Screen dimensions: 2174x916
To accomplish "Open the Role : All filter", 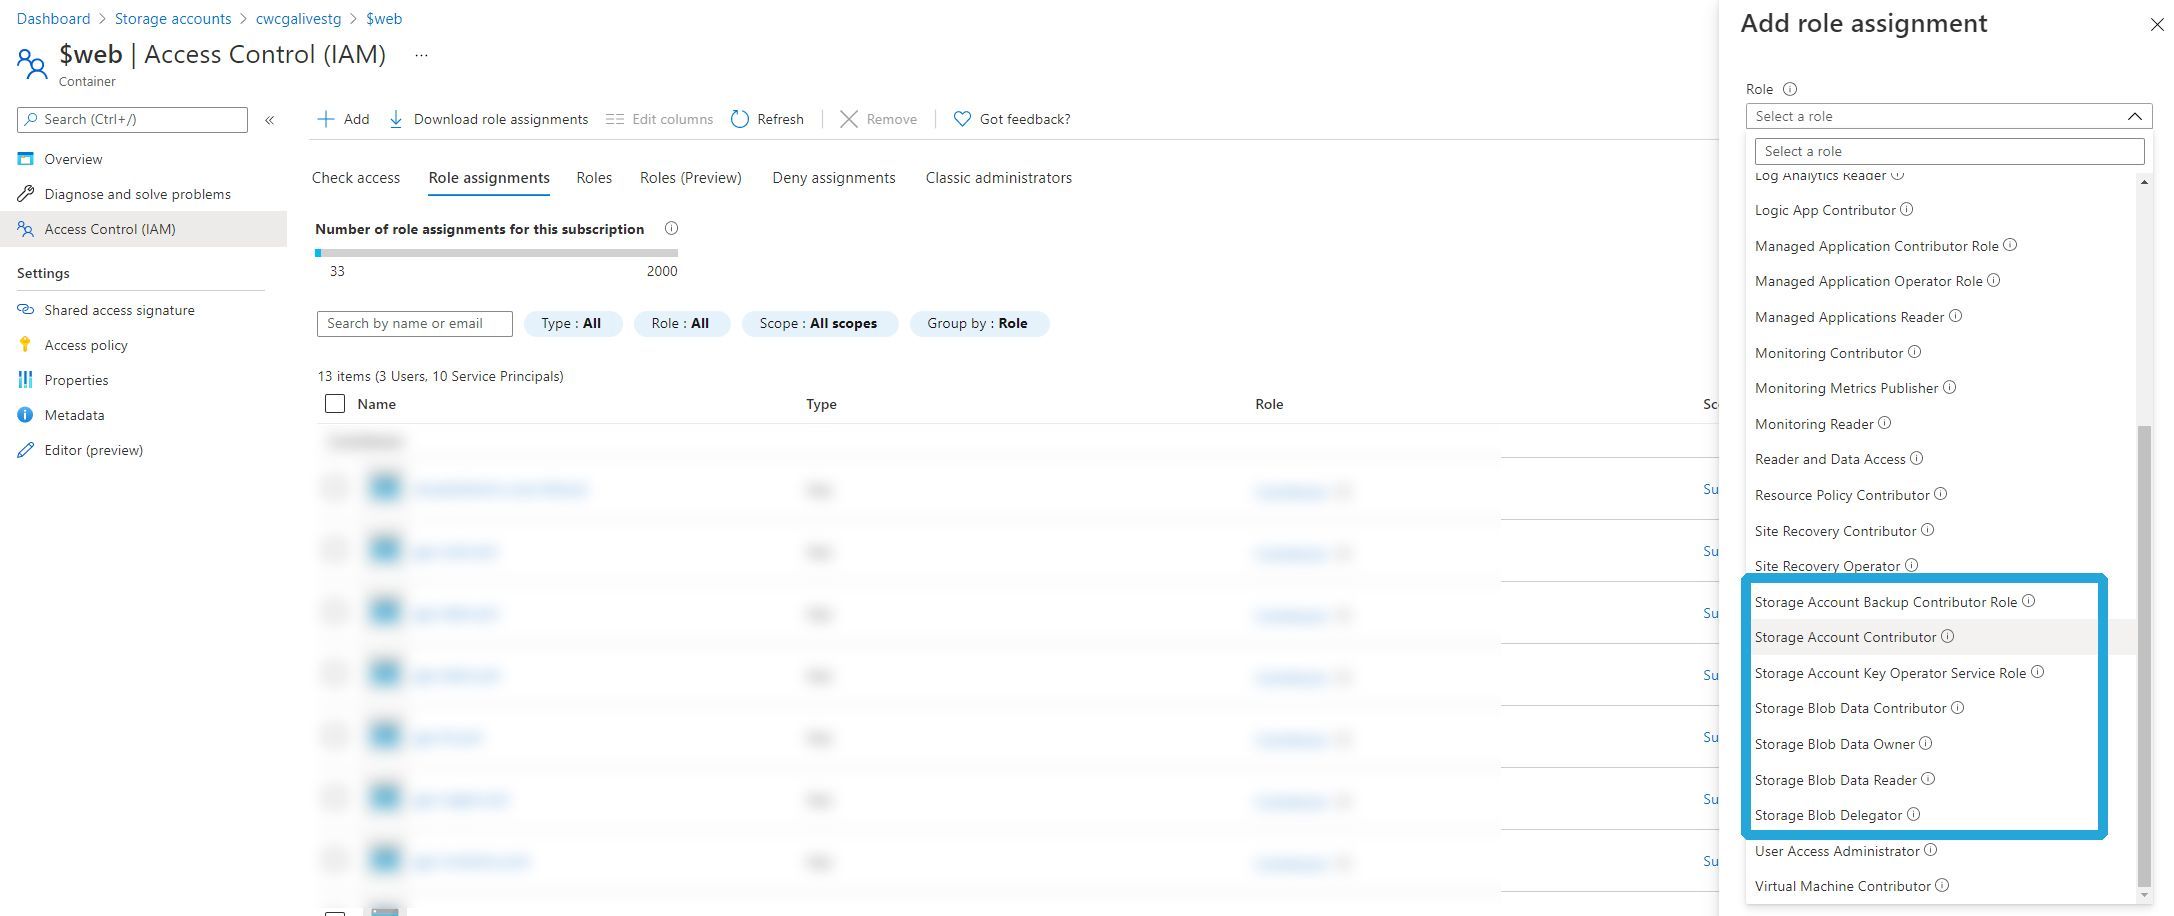I will (681, 323).
